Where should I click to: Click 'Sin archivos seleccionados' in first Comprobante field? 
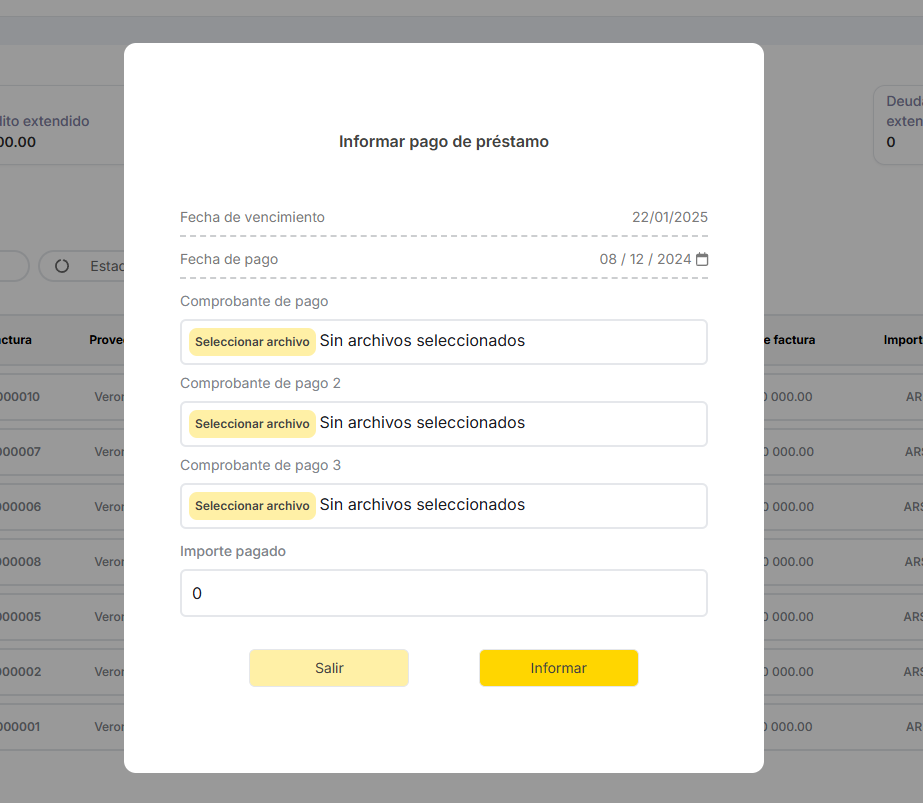[422, 341]
